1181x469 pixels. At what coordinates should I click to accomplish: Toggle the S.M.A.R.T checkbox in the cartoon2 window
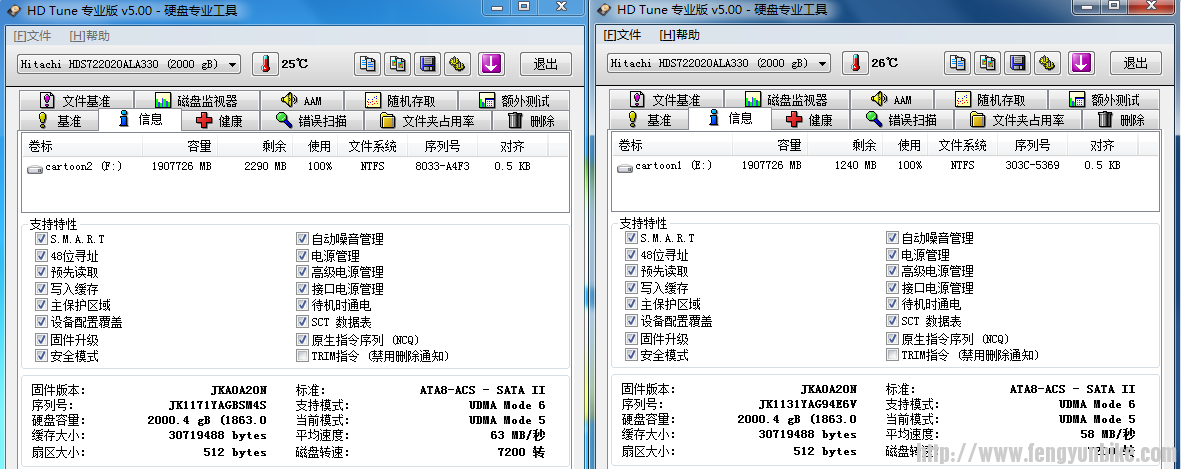pyautogui.click(x=40, y=240)
